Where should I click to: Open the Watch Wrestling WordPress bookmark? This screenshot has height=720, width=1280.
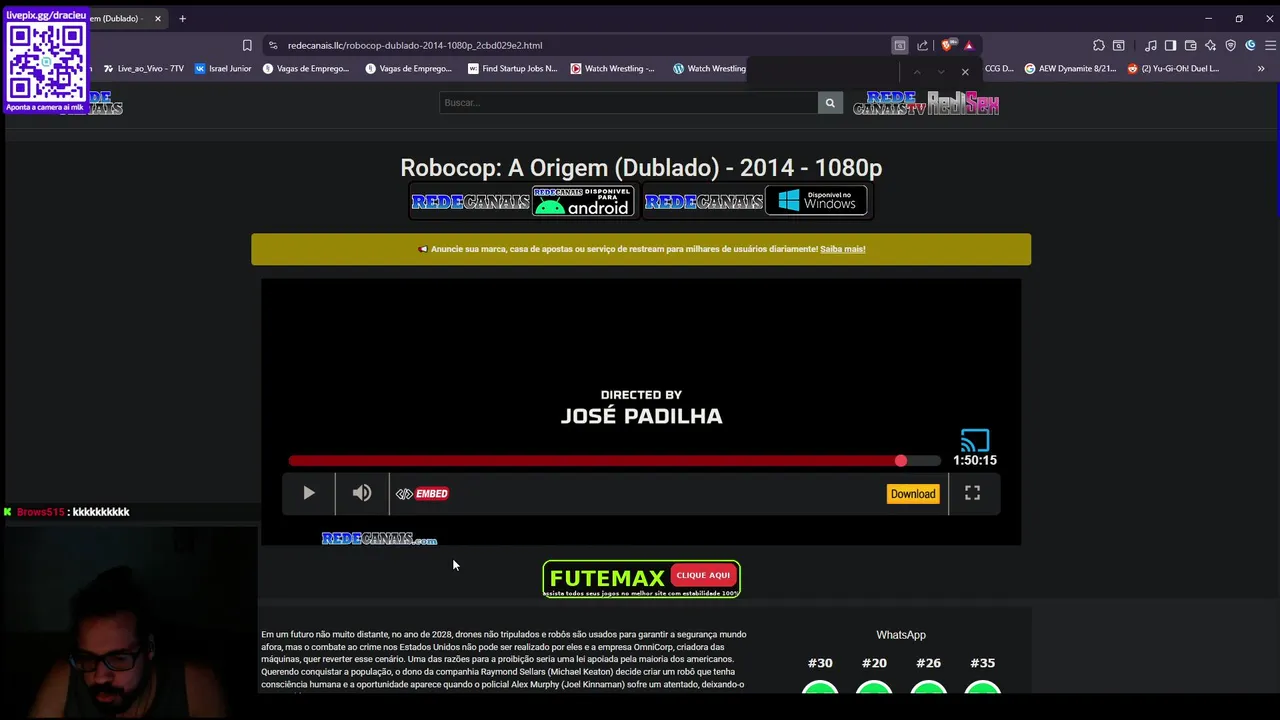point(709,69)
